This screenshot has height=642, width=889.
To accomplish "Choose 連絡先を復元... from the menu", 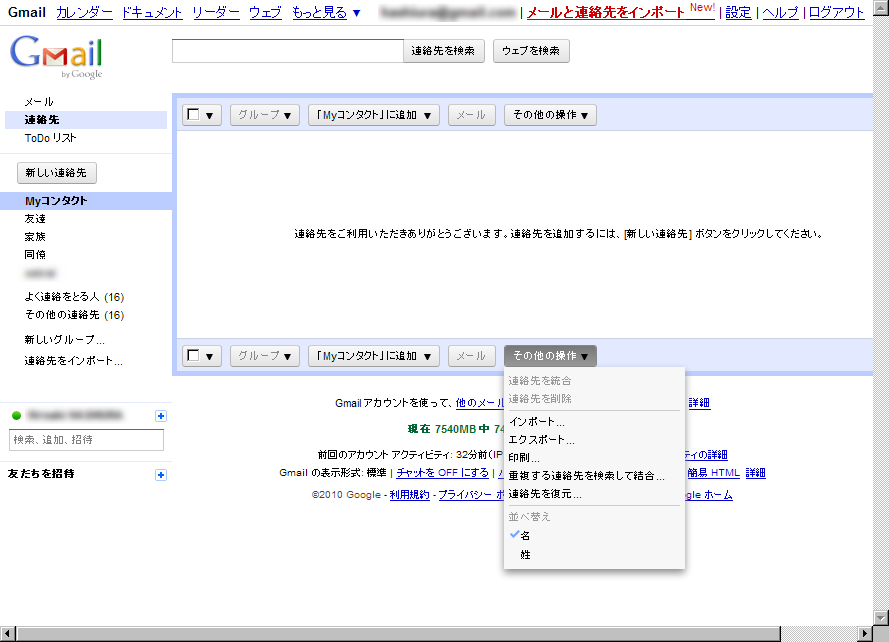I will click(x=545, y=494).
